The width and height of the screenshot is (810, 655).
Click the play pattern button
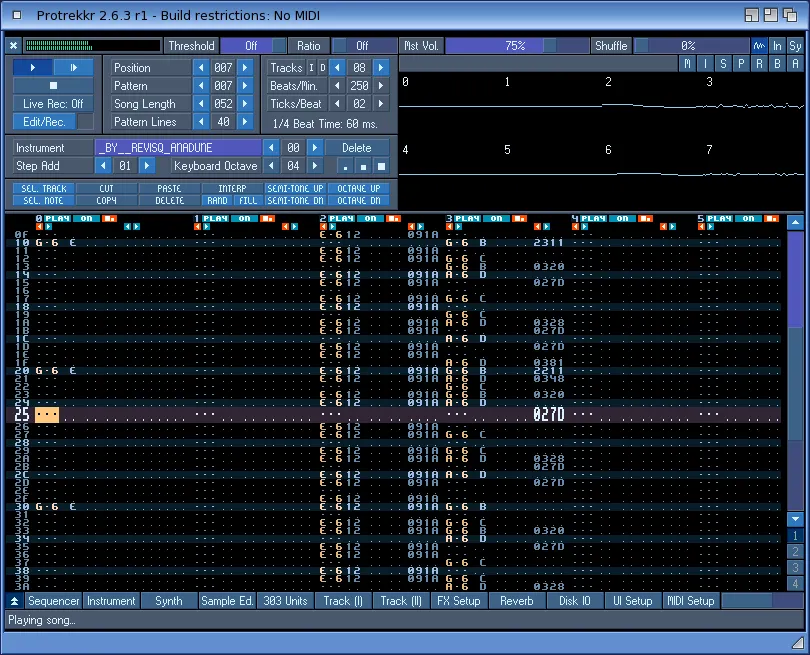click(x=73, y=67)
